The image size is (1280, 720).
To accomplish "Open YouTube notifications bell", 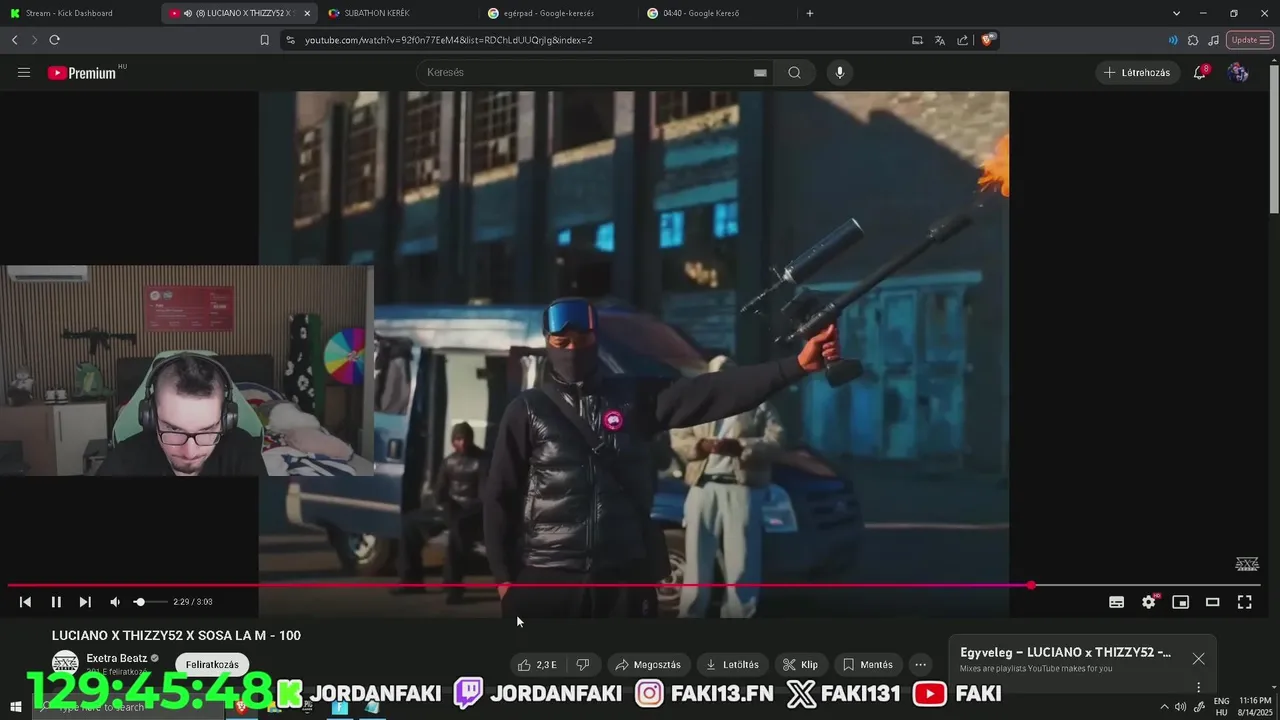I will (1200, 72).
